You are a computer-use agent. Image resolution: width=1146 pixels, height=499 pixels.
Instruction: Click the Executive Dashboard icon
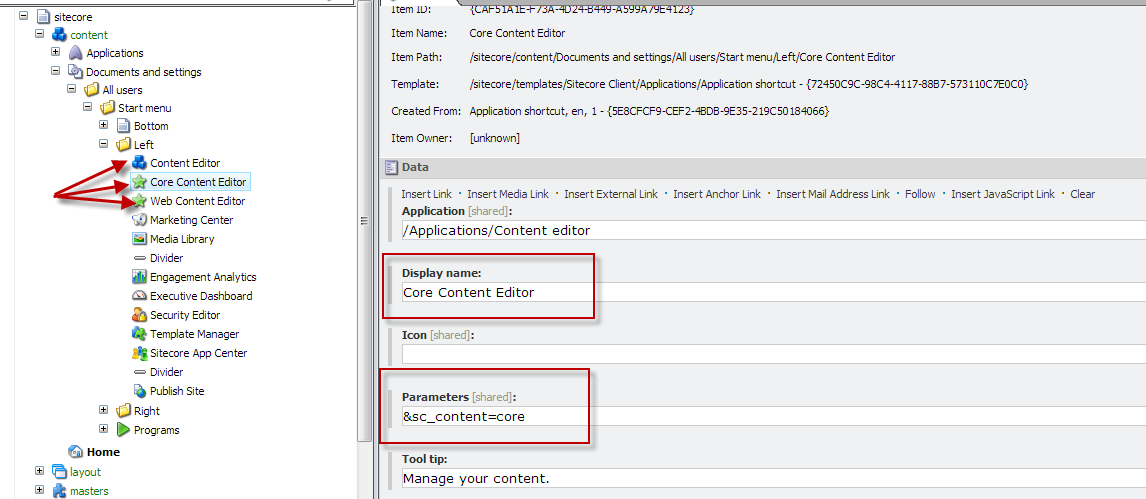pyautogui.click(x=140, y=296)
